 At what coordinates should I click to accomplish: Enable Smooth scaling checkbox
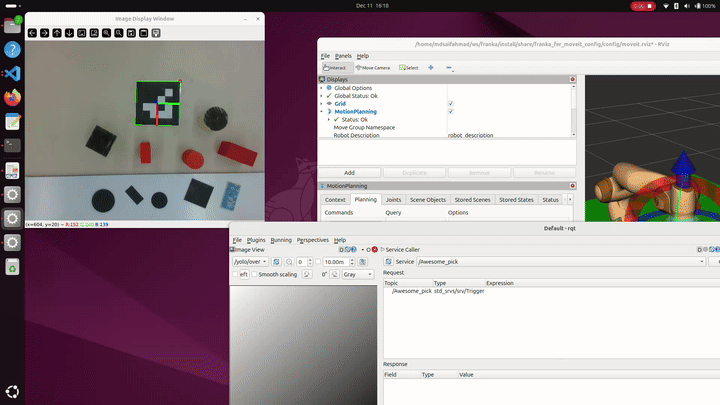254,274
